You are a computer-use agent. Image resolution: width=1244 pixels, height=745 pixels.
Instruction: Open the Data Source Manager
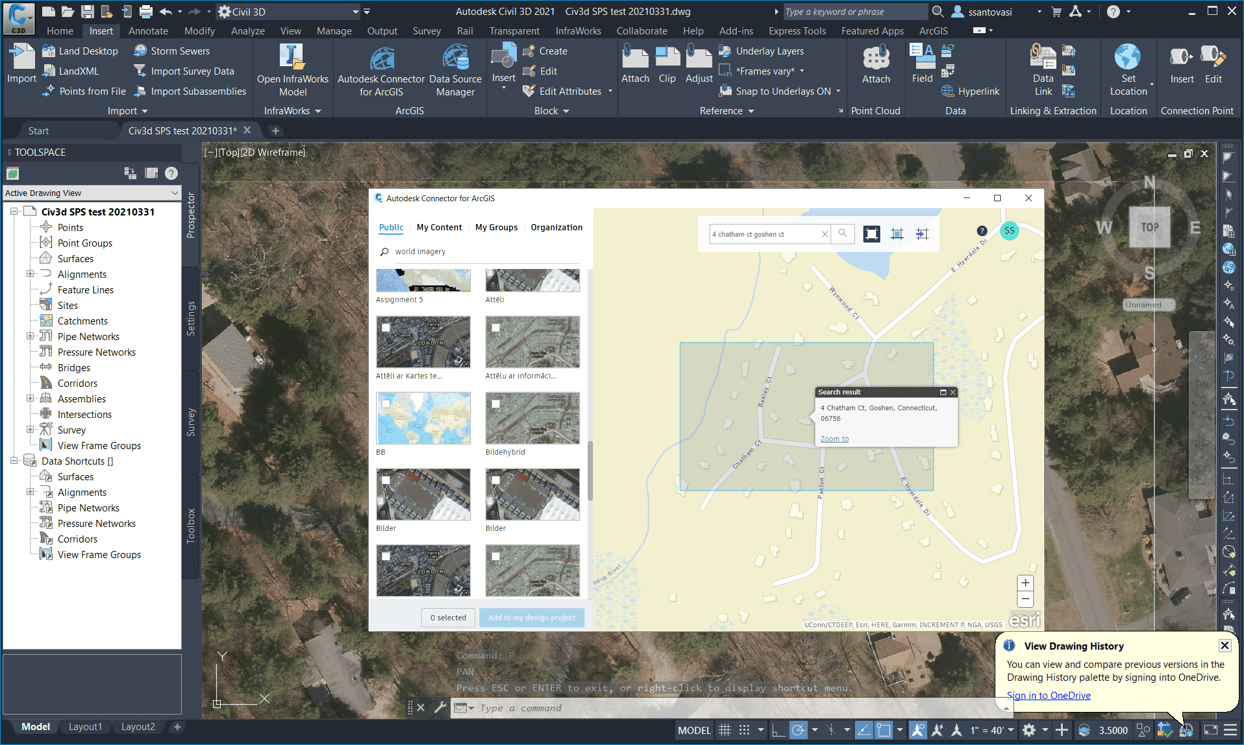pos(455,70)
